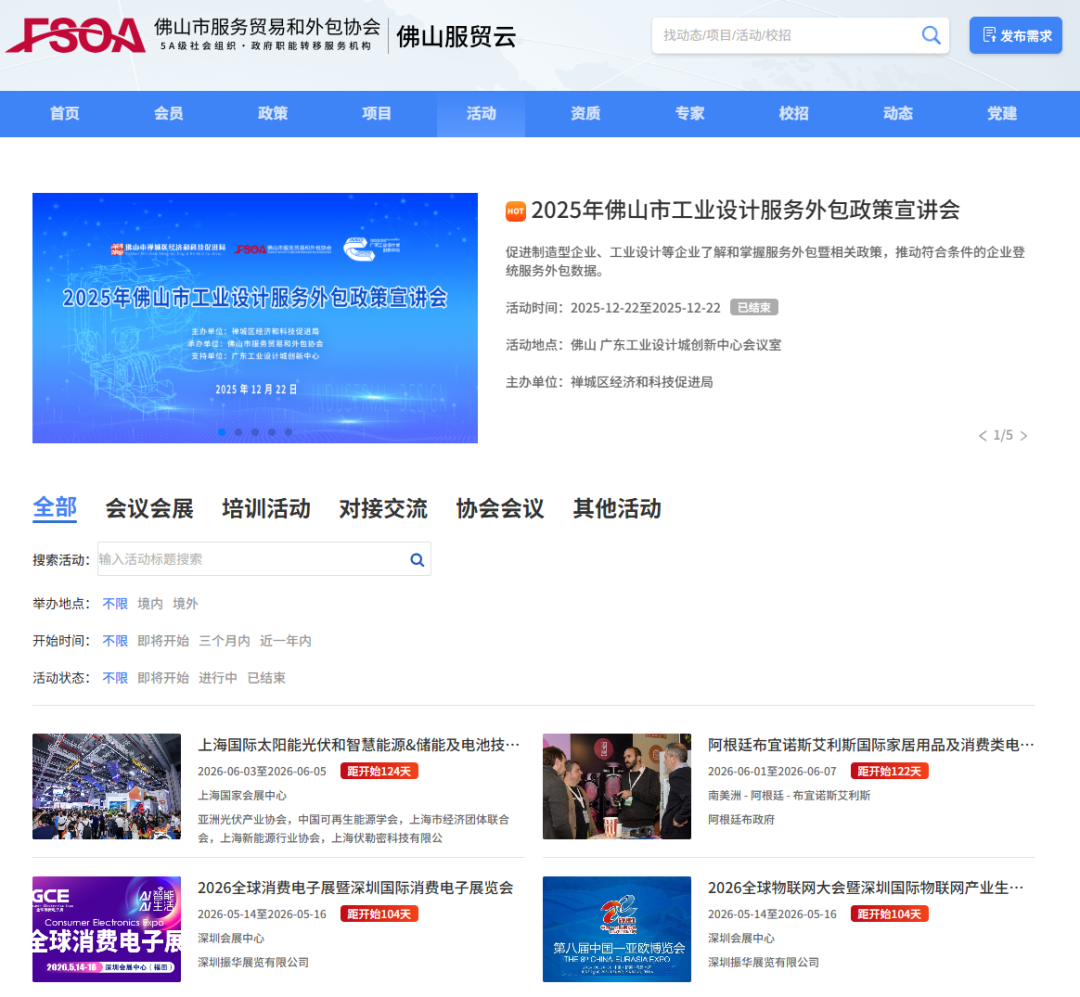
Task: Open the 党建 navigation menu
Action: tap(1001, 113)
